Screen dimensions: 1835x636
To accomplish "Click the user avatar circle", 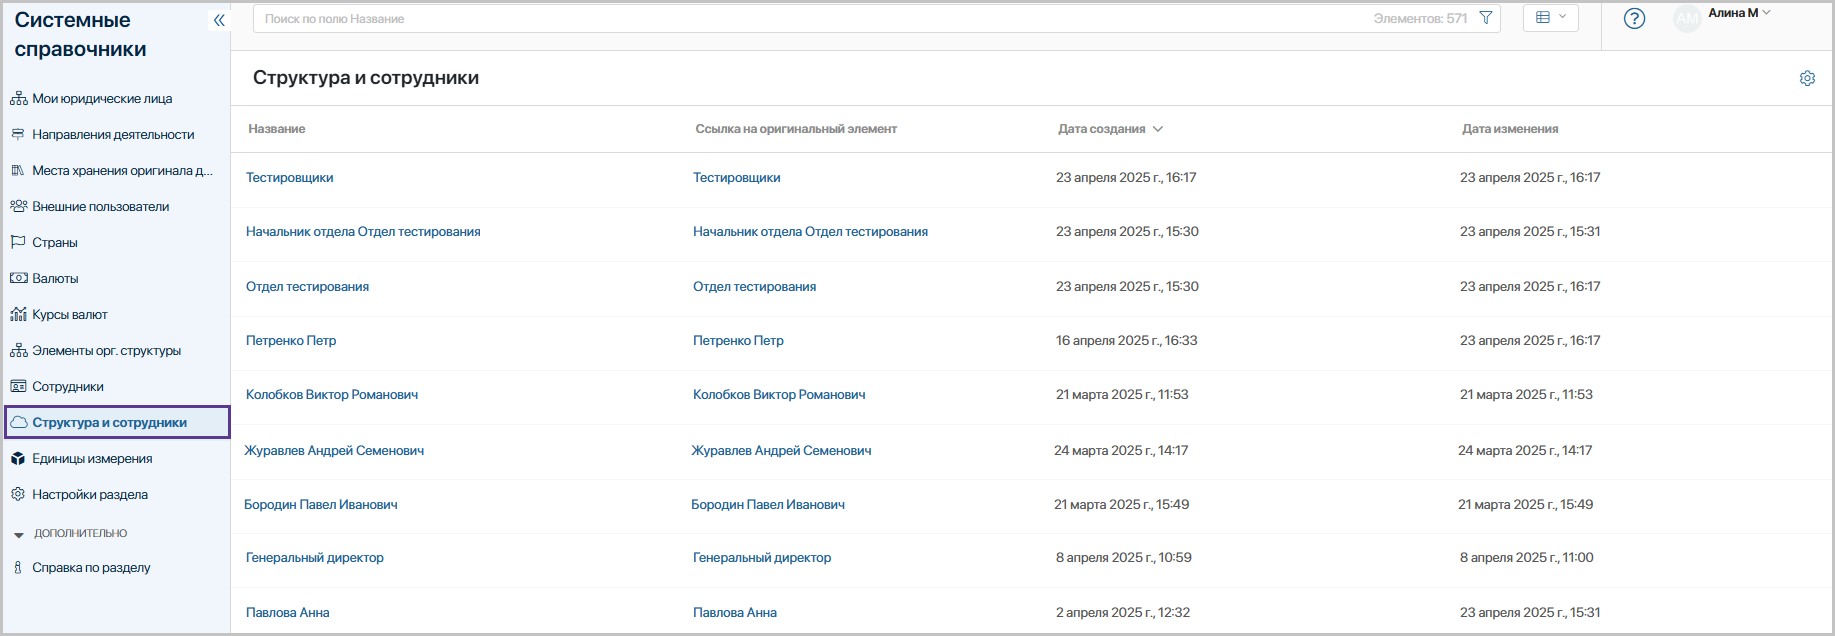I will (1687, 18).
